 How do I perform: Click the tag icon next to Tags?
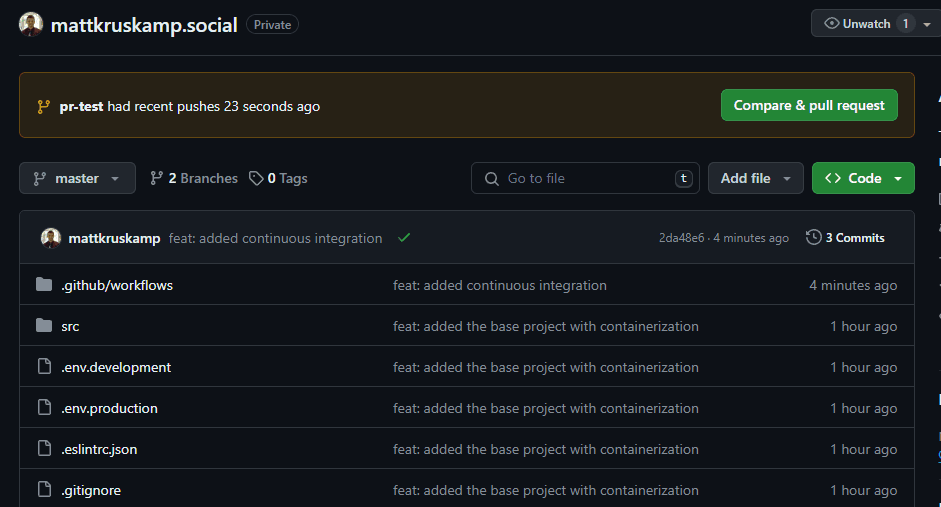pos(256,178)
